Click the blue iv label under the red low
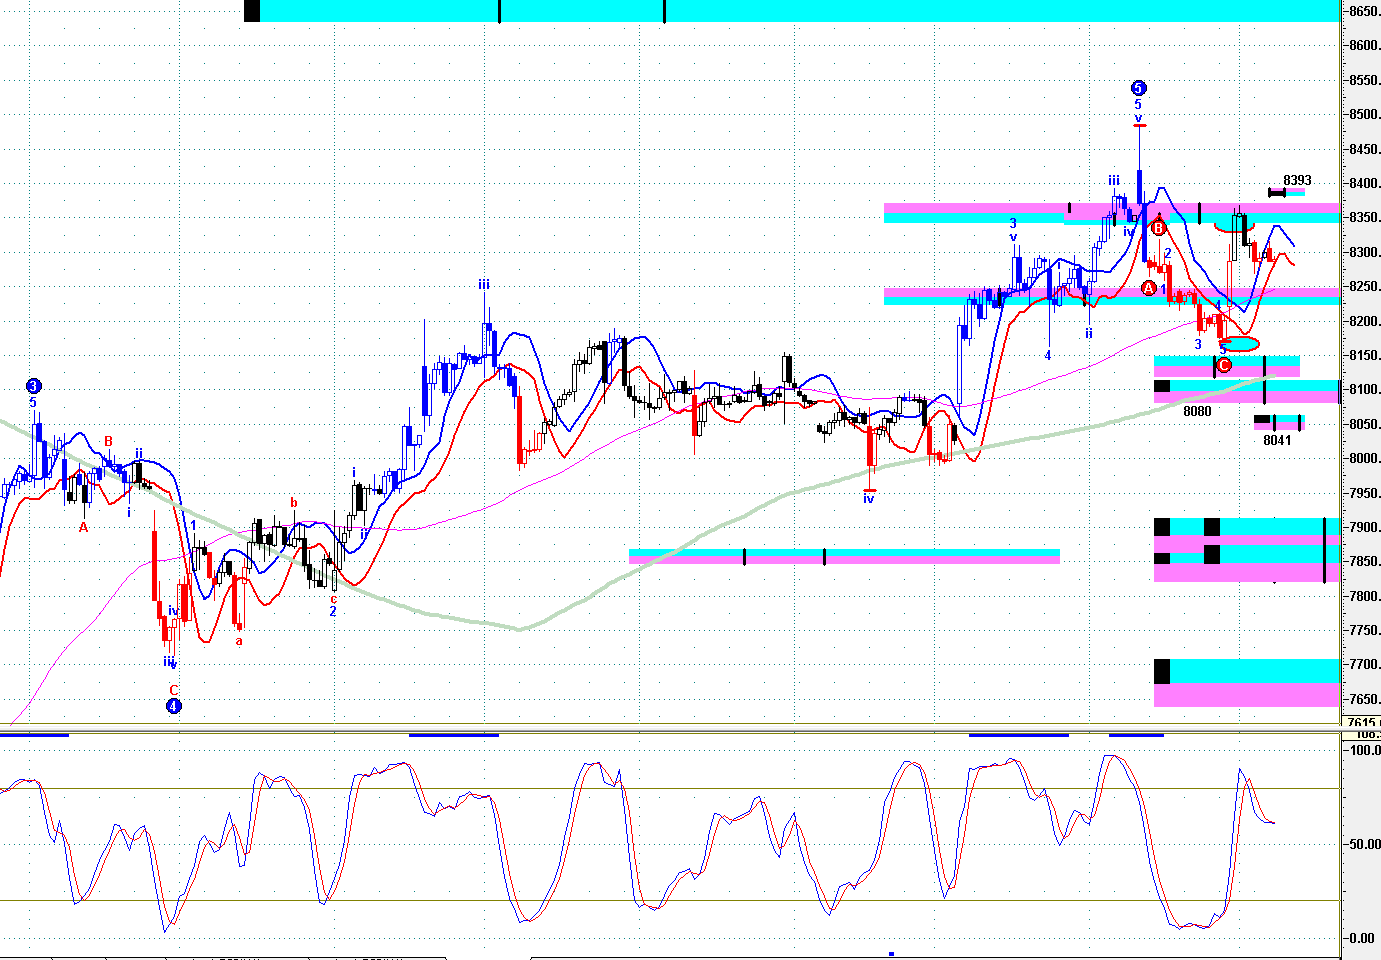Image resolution: width=1381 pixels, height=960 pixels. [x=869, y=498]
